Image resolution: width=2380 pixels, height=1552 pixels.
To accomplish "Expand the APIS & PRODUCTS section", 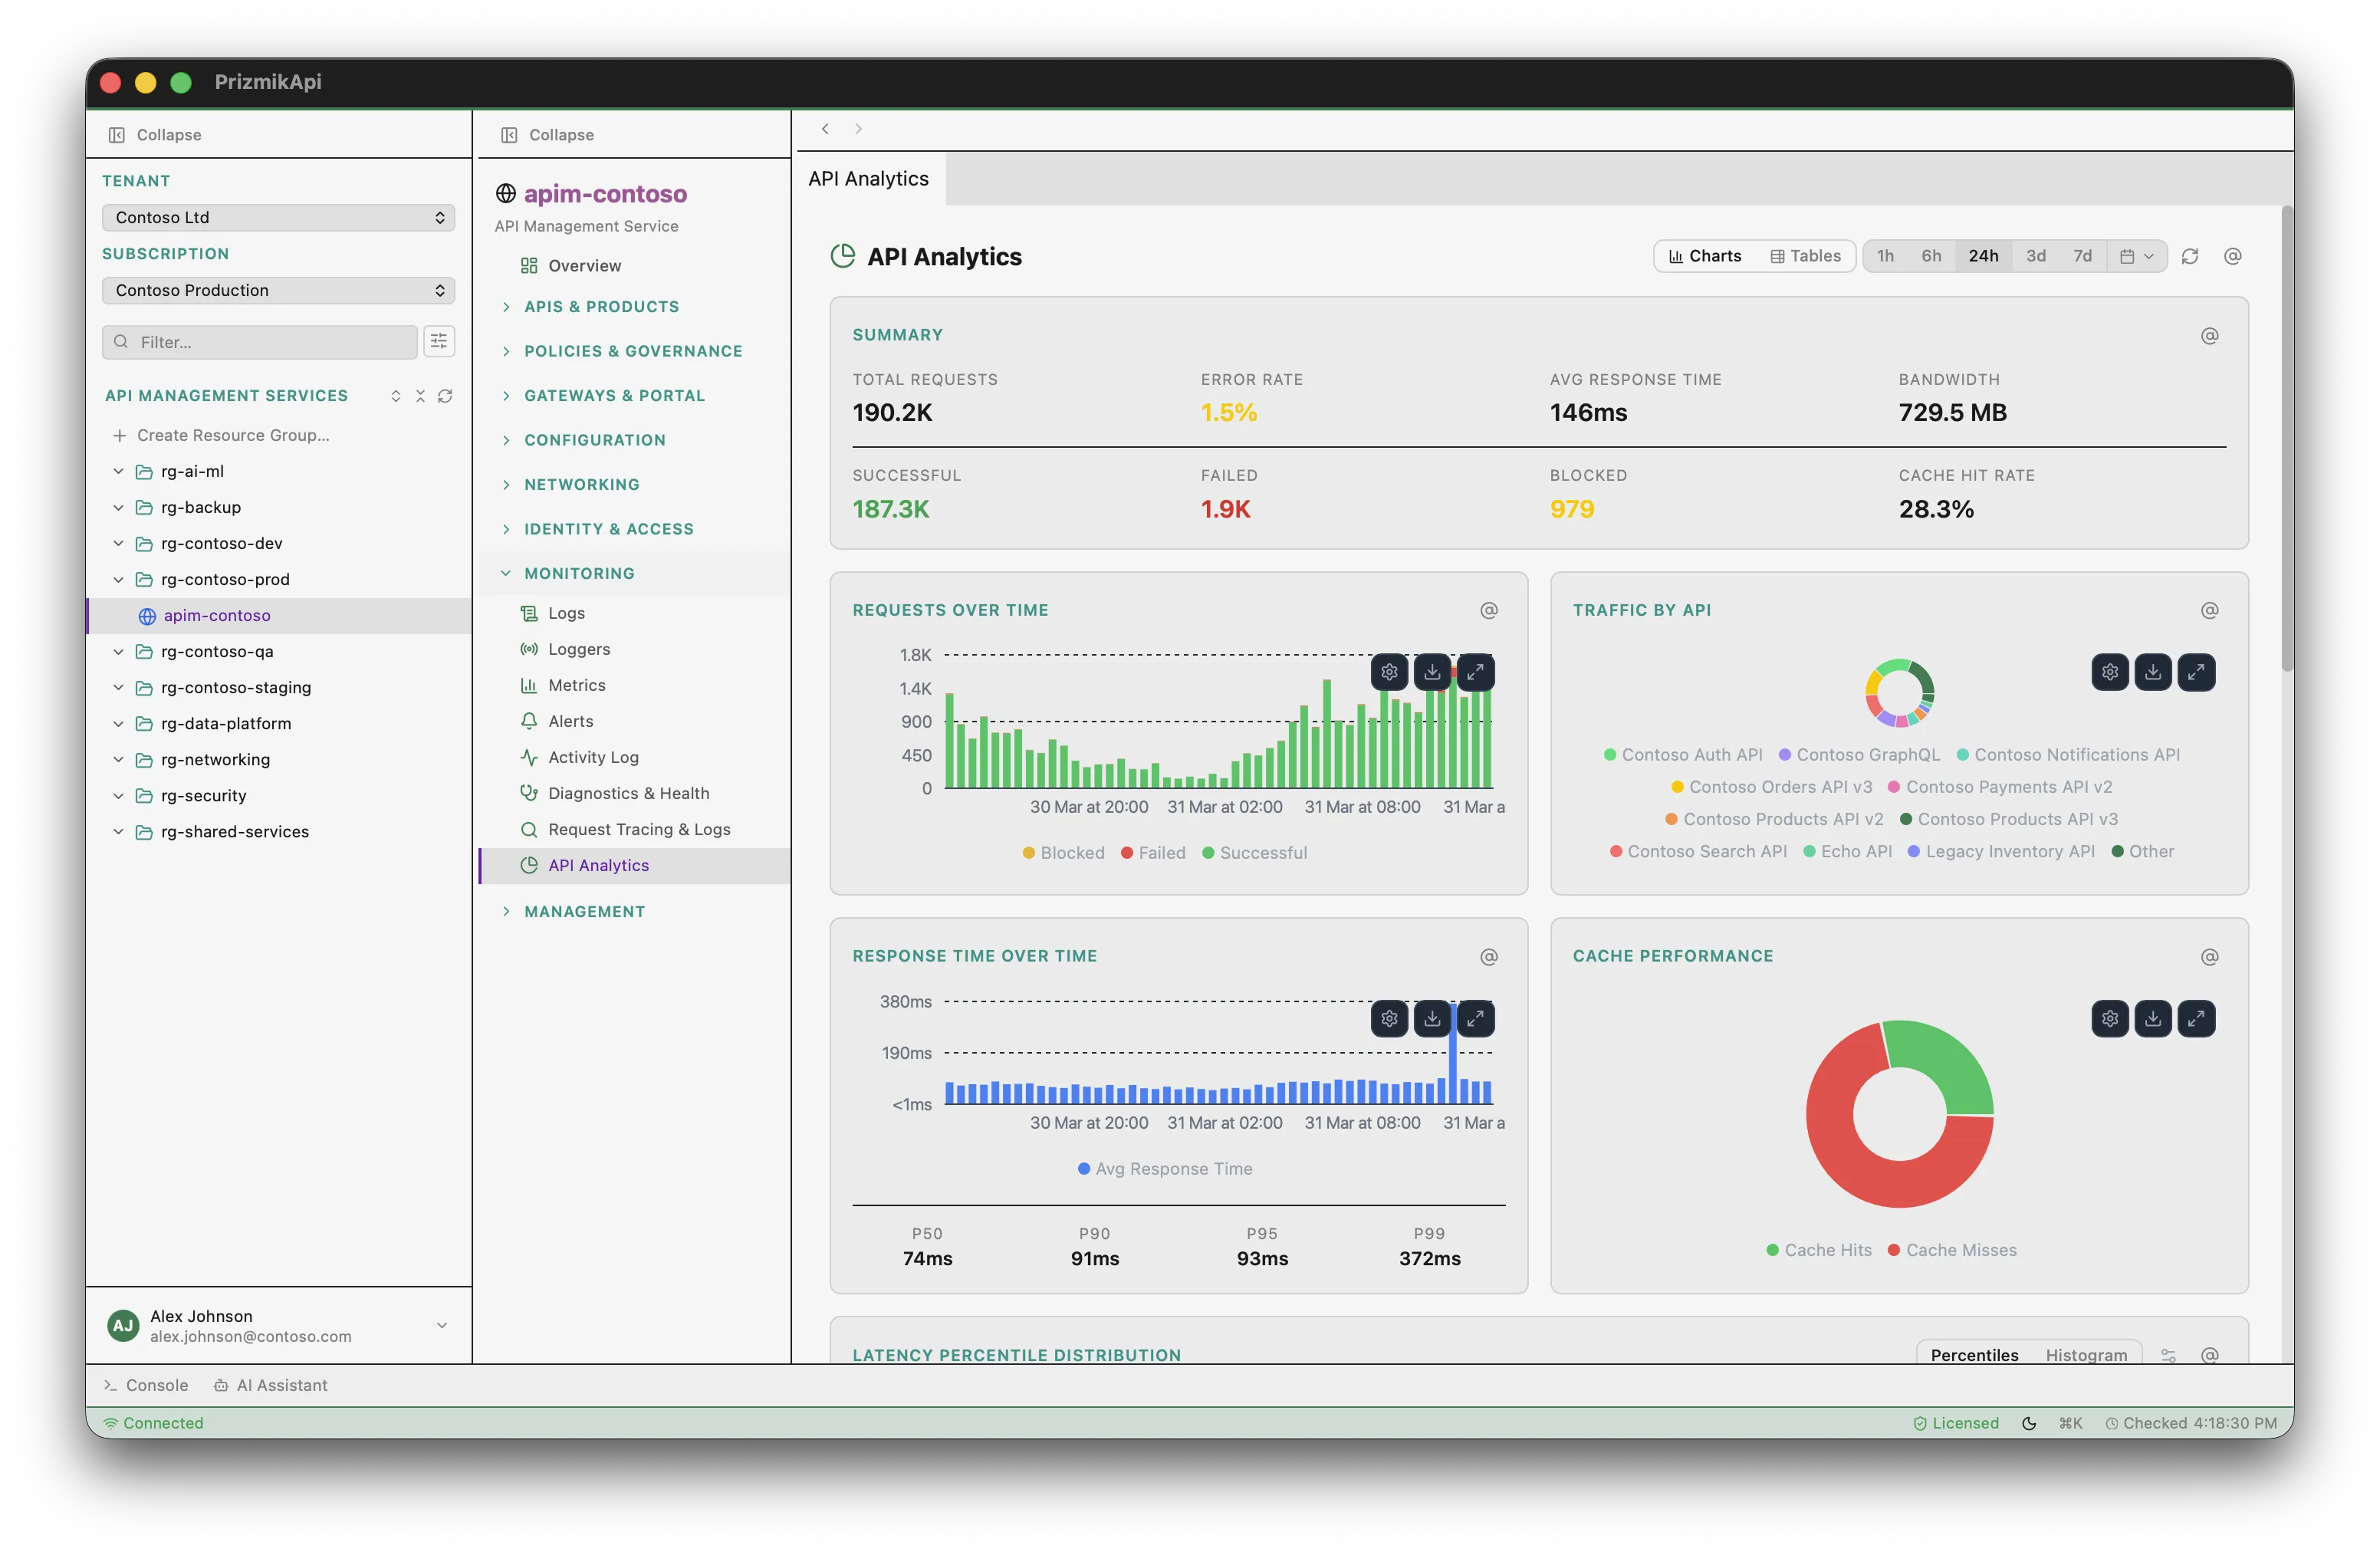I will pyautogui.click(x=601, y=306).
